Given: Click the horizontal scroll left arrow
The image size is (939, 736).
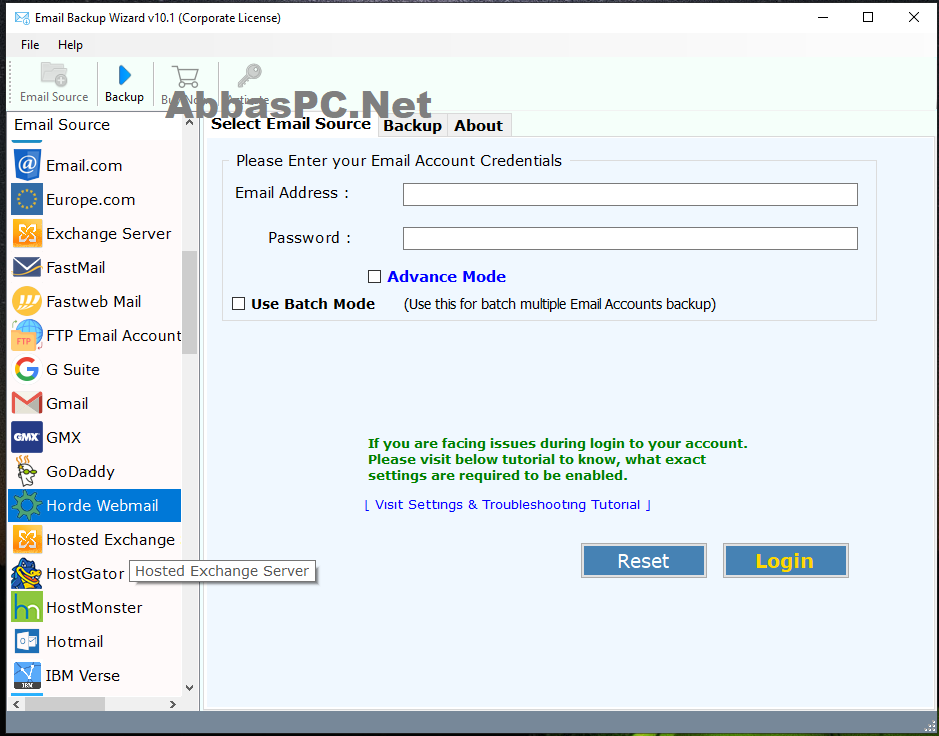Looking at the screenshot, I should coord(16,704).
